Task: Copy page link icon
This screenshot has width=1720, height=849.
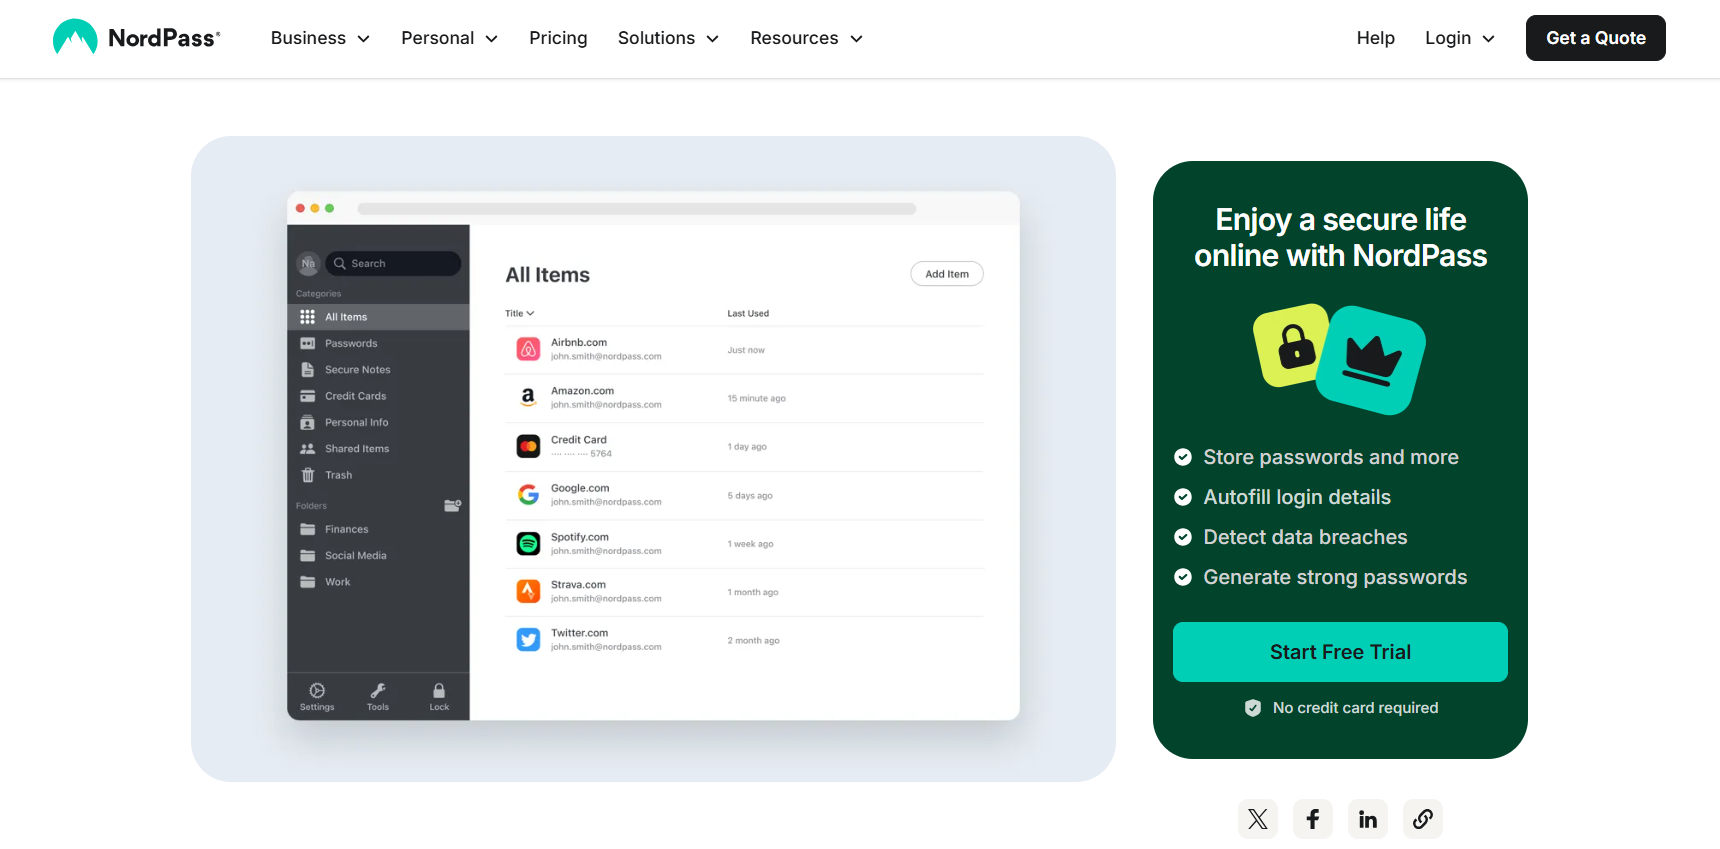Action: coord(1422,819)
